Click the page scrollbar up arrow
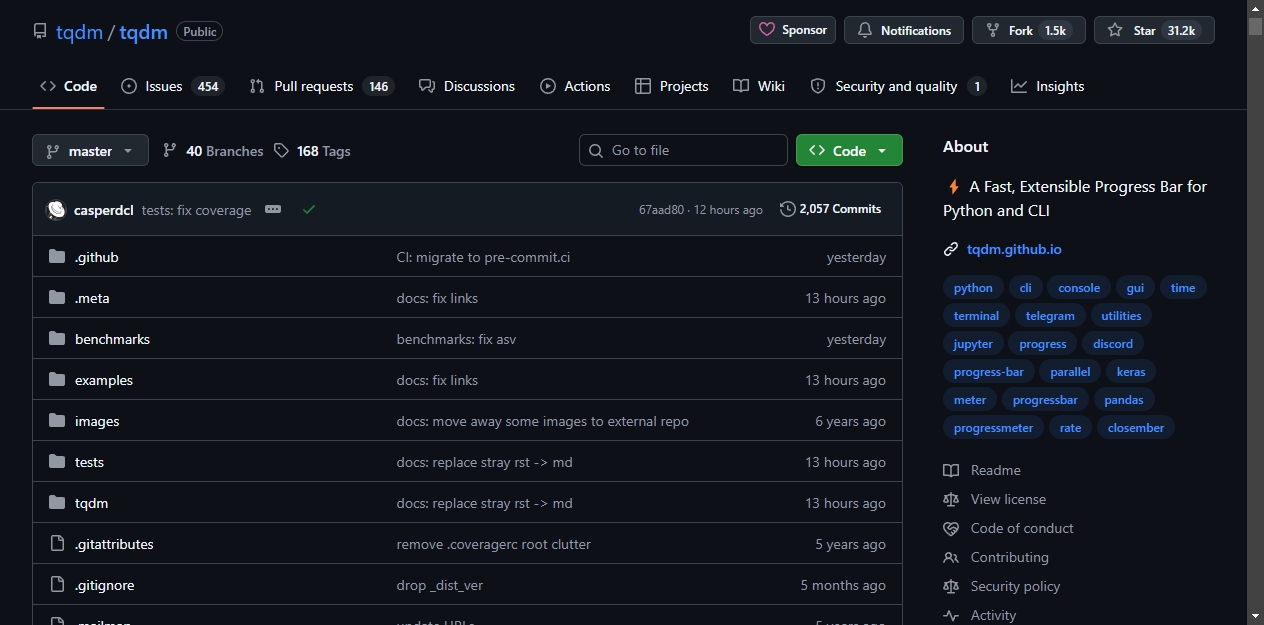The width and height of the screenshot is (1264, 625). click(1255, 8)
